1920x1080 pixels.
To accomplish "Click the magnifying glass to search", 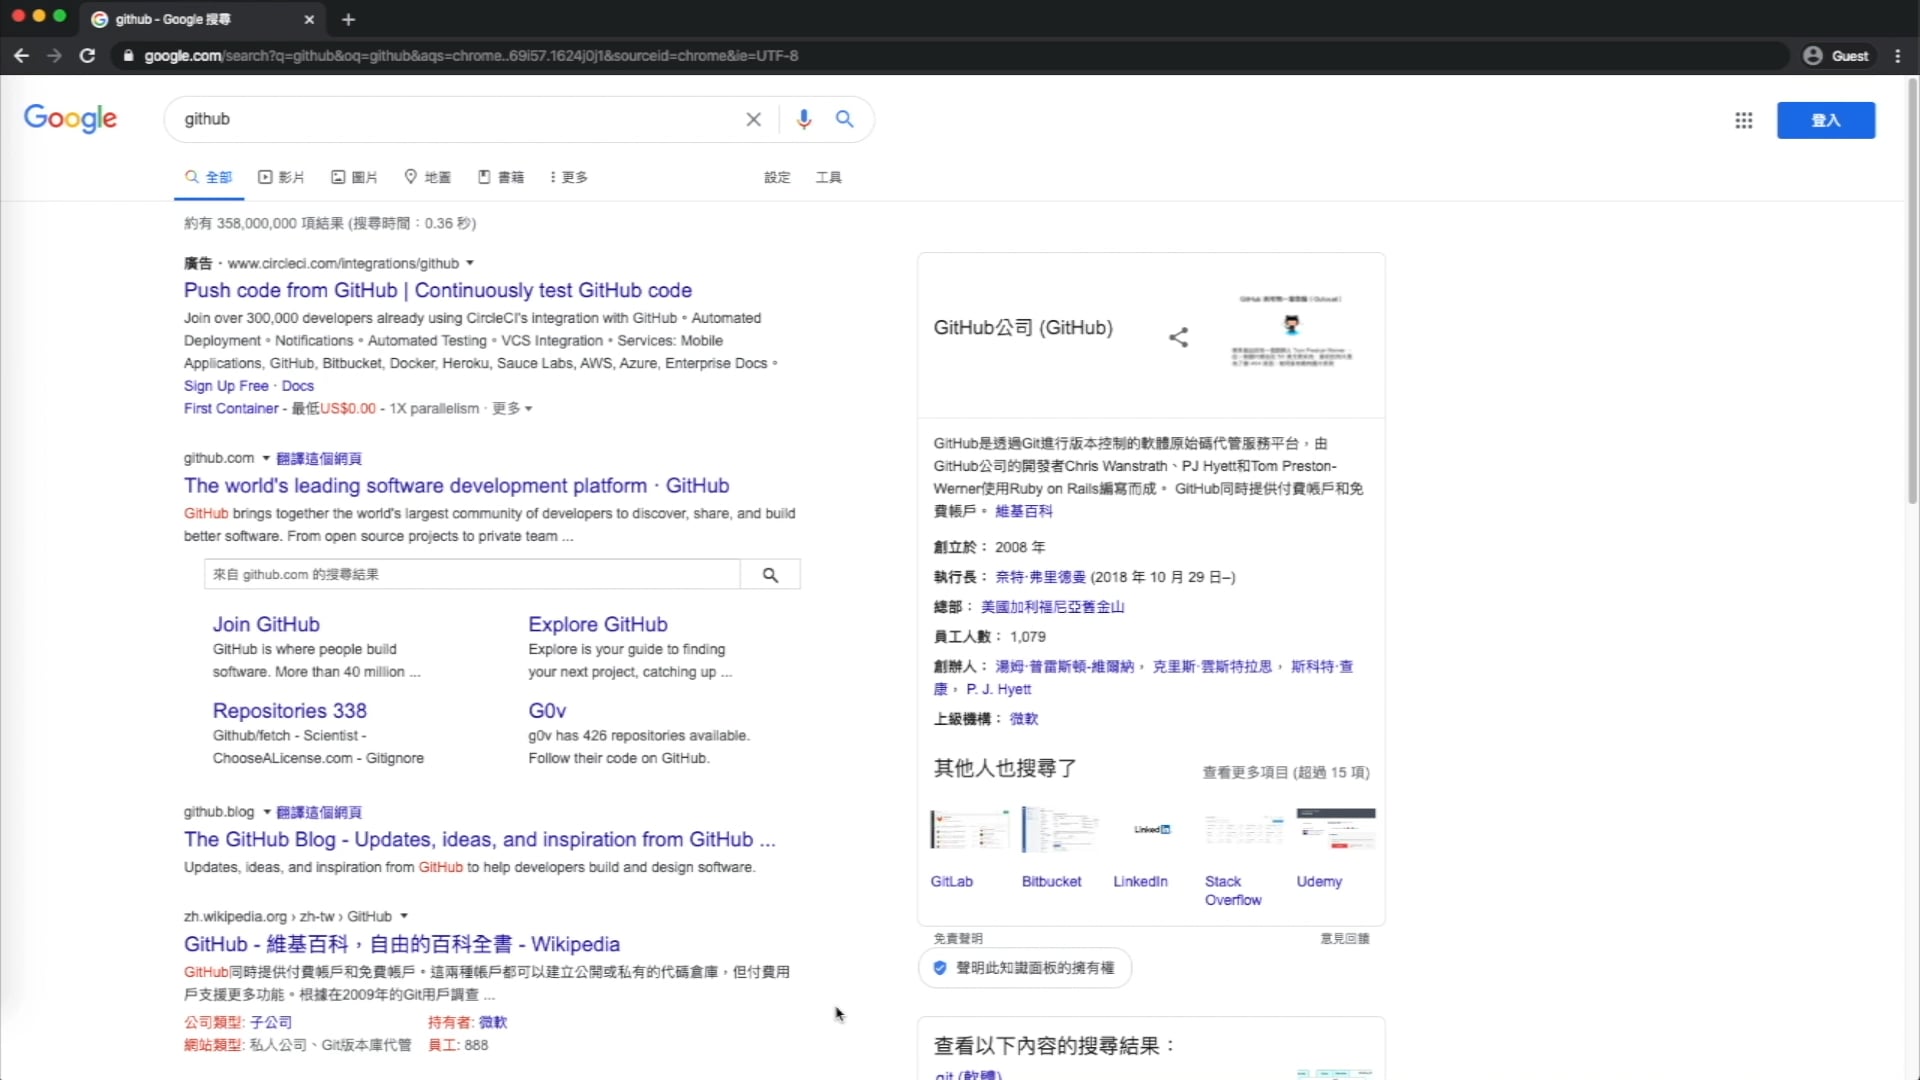I will coord(843,119).
